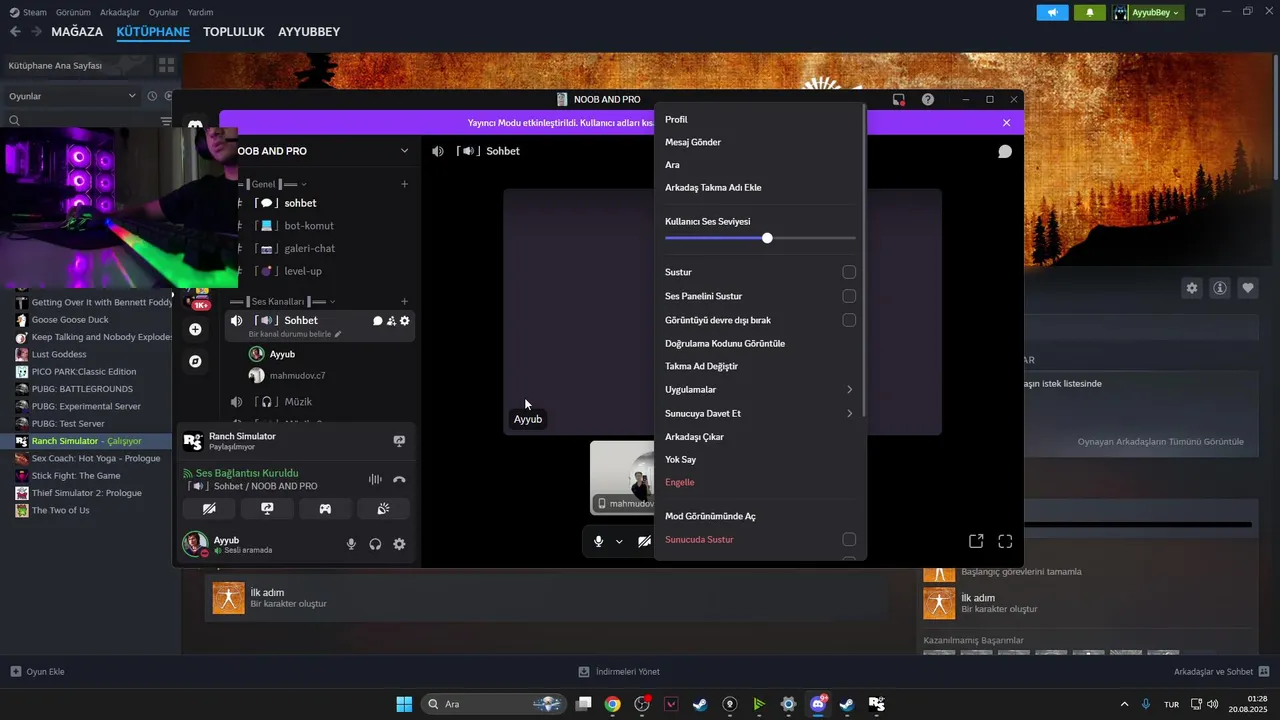Open the noise suppression waveform icon

(375, 480)
